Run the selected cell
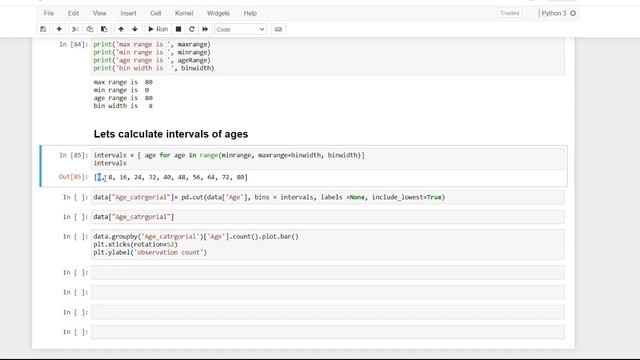Image resolution: width=640 pixels, height=360 pixels. pyautogui.click(x=158, y=29)
